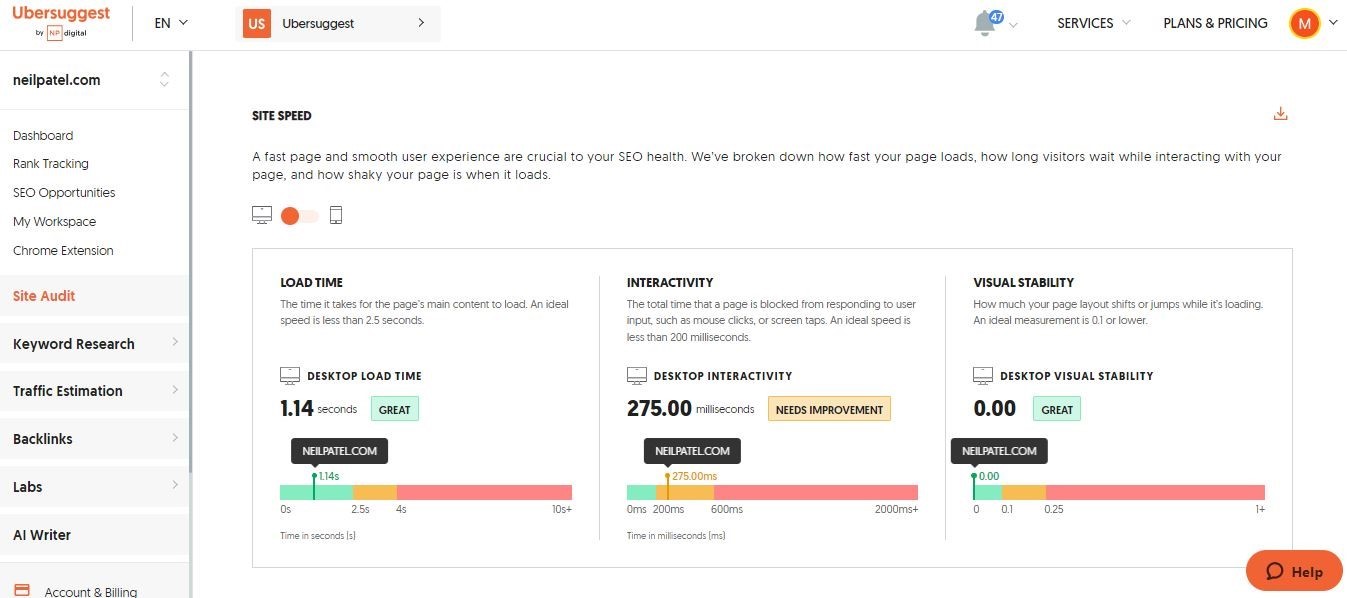Click the Ubersuggest project selector field
This screenshot has height=598, width=1347.
click(338, 23)
